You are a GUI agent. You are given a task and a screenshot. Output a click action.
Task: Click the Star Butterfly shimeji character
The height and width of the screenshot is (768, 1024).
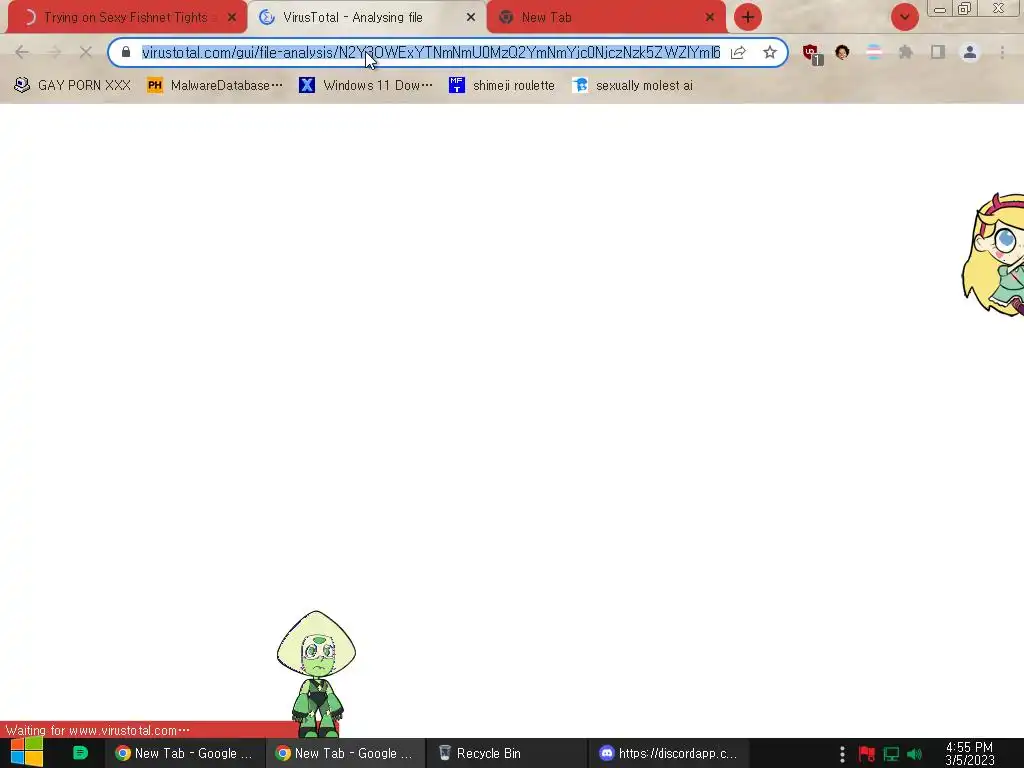click(994, 255)
